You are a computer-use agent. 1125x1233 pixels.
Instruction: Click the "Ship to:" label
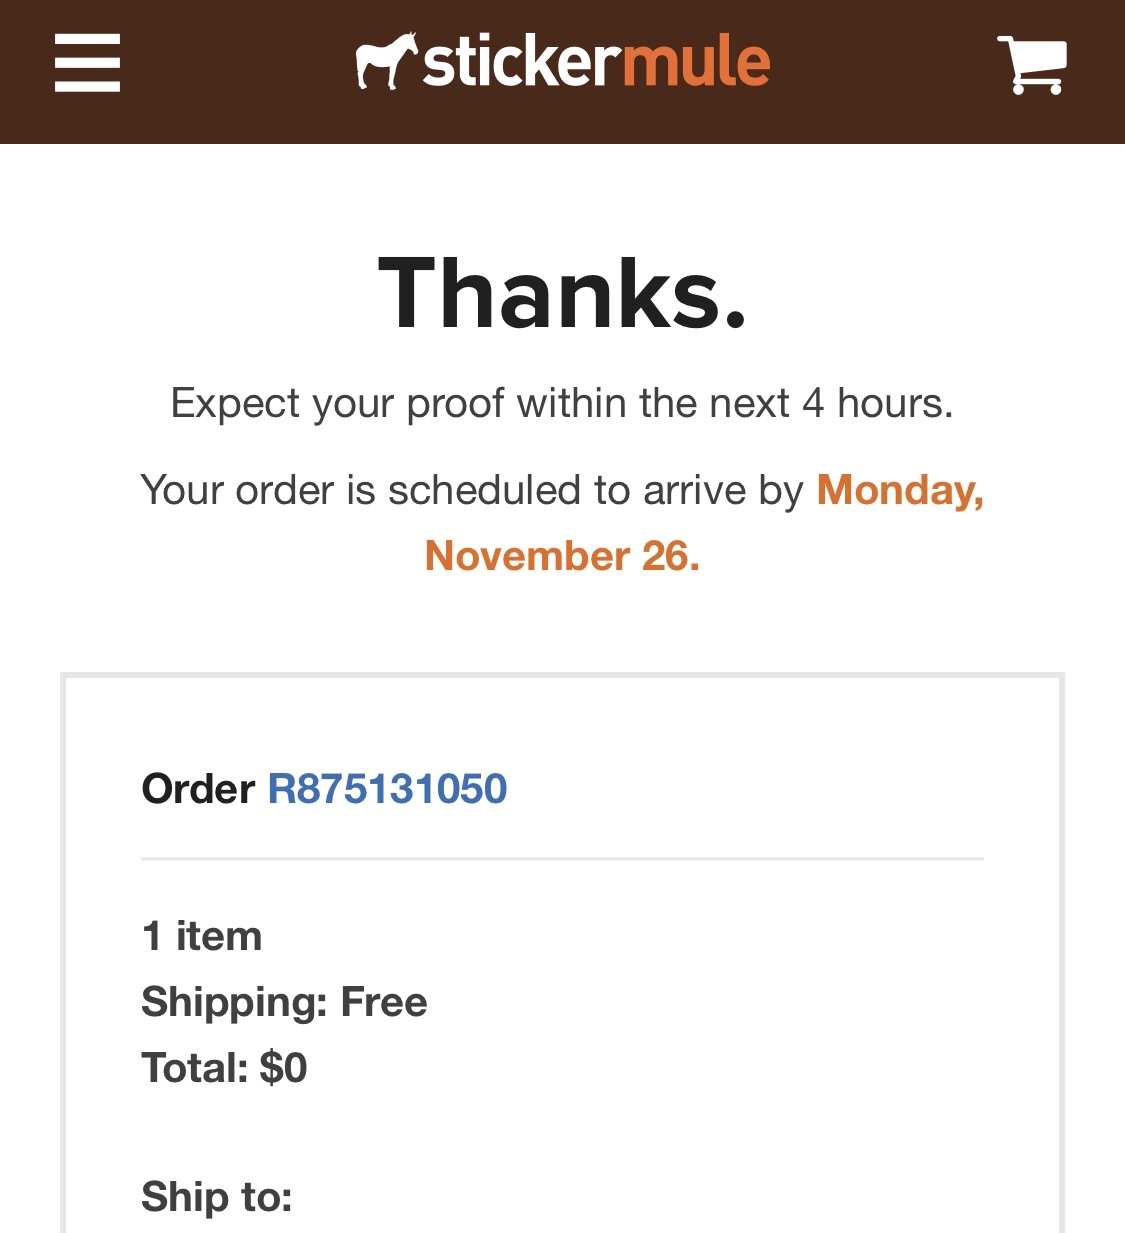point(217,1197)
